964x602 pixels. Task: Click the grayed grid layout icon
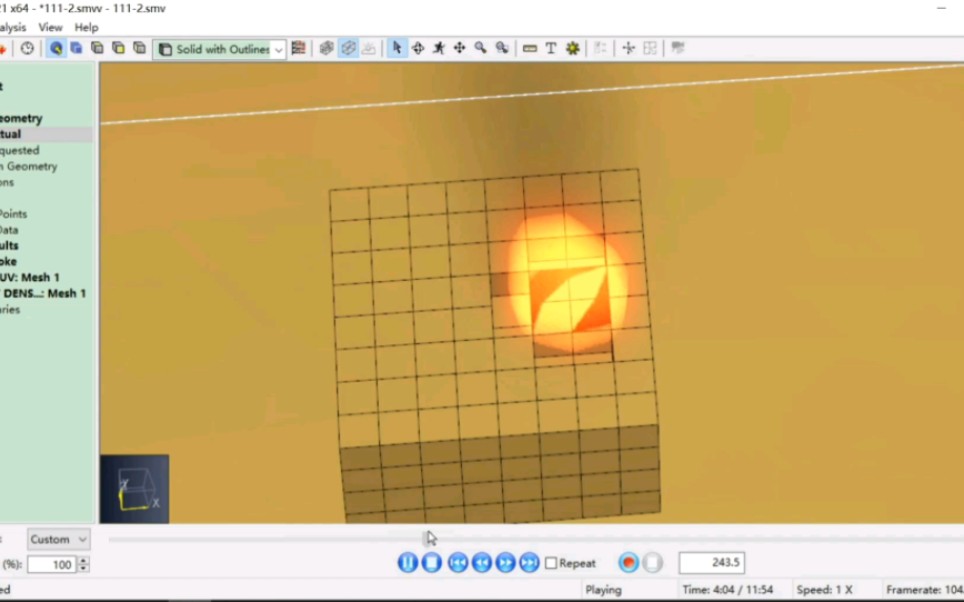[x=650, y=48]
